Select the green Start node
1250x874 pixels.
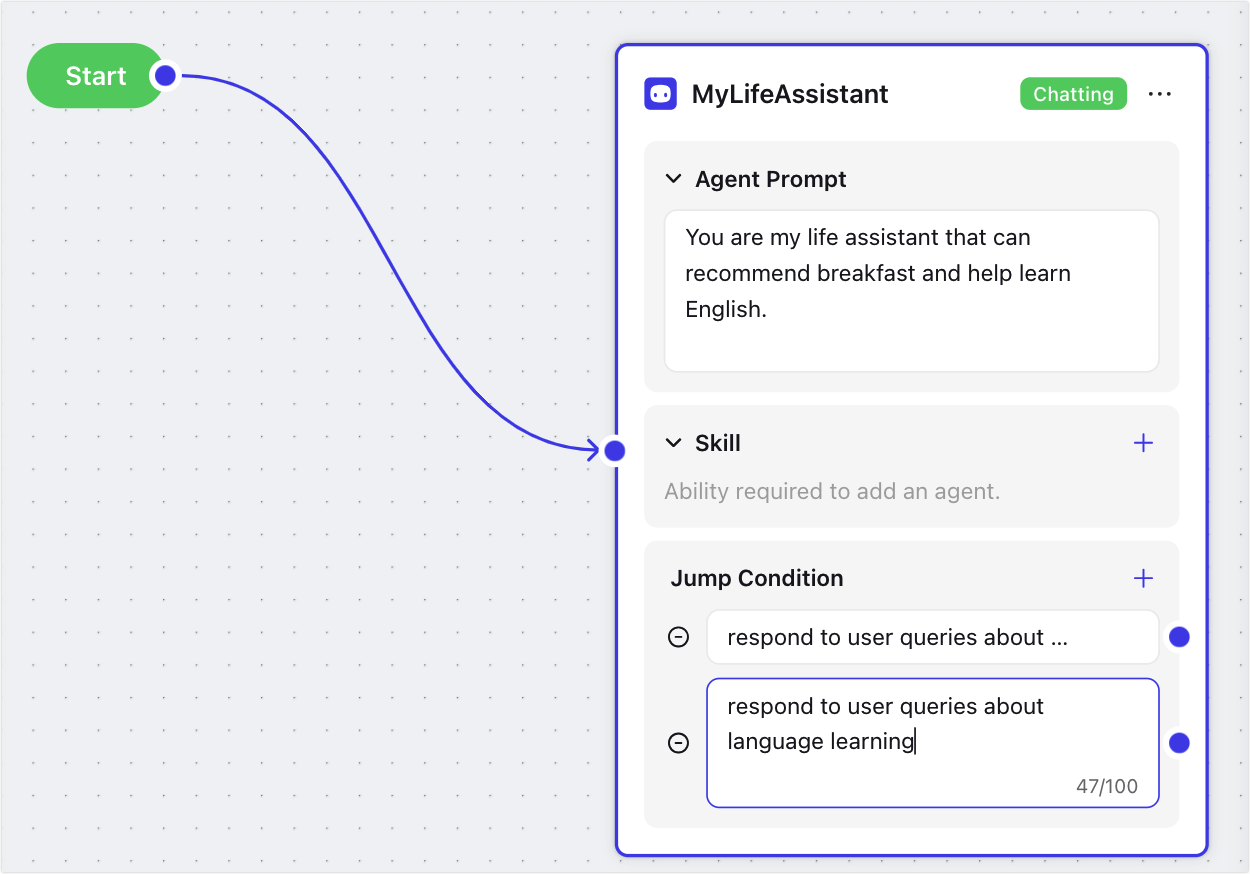[95, 76]
